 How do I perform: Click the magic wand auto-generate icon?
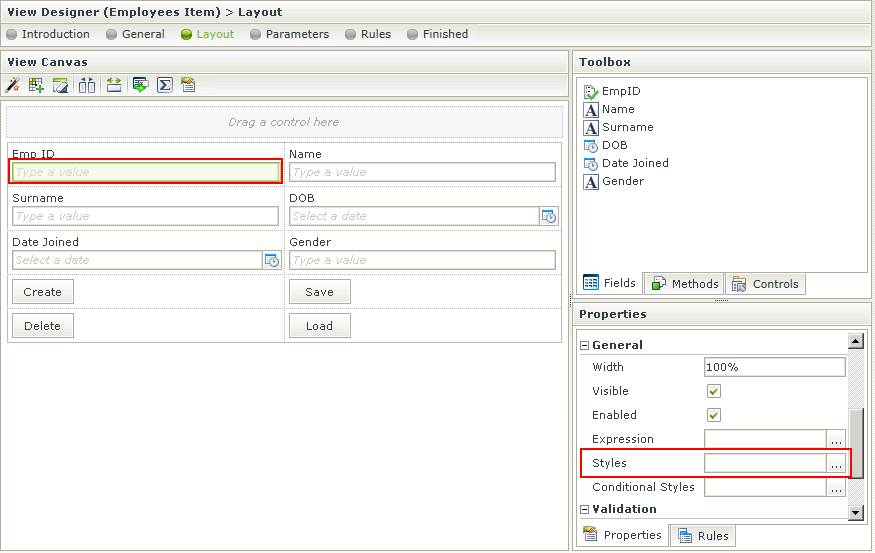12,85
